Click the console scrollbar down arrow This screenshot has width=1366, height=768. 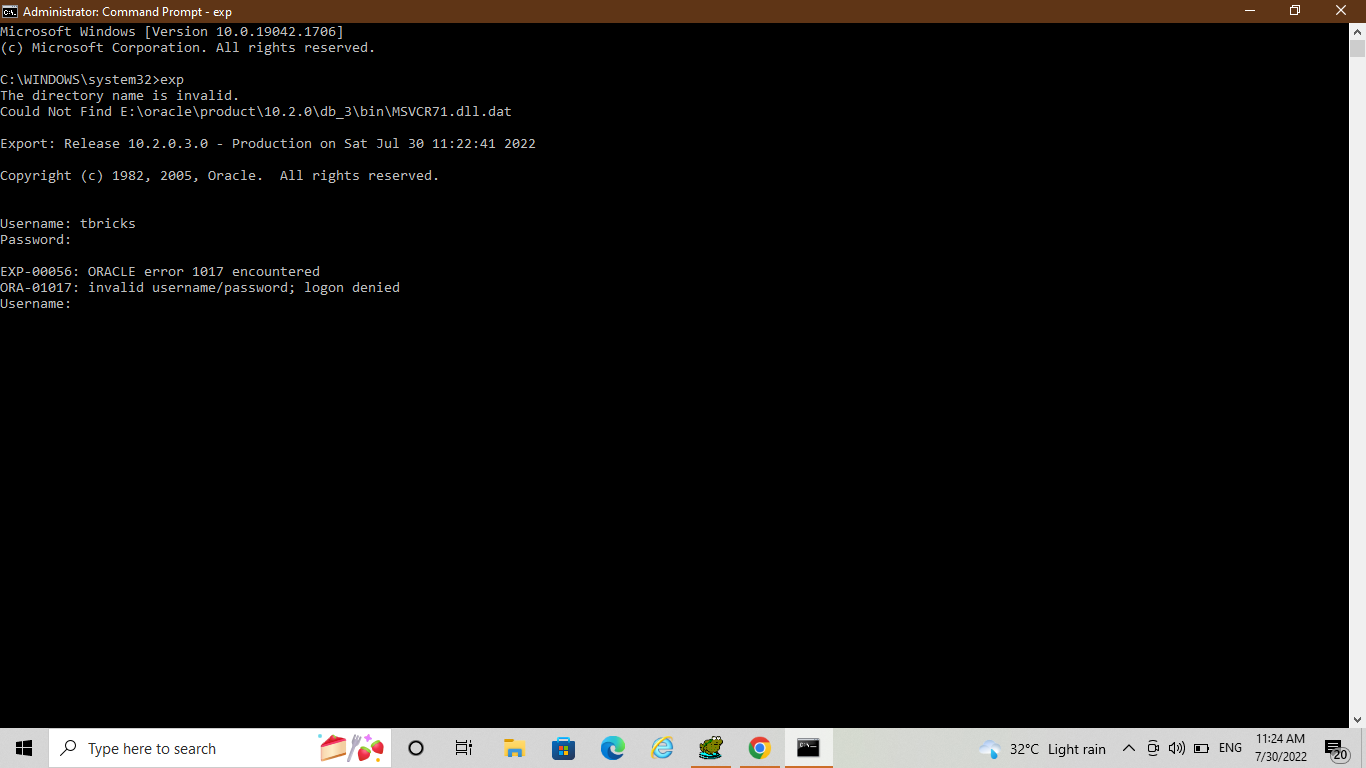pos(1357,719)
